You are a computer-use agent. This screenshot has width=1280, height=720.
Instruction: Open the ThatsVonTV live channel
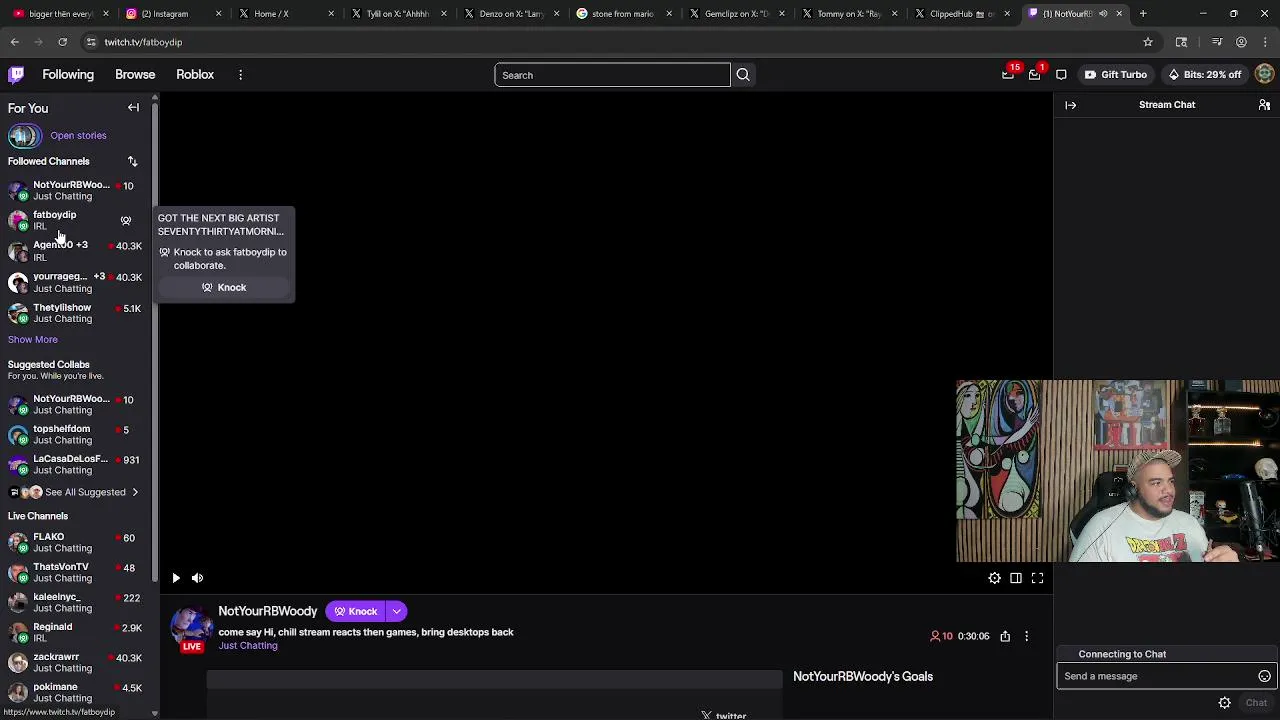click(75, 572)
